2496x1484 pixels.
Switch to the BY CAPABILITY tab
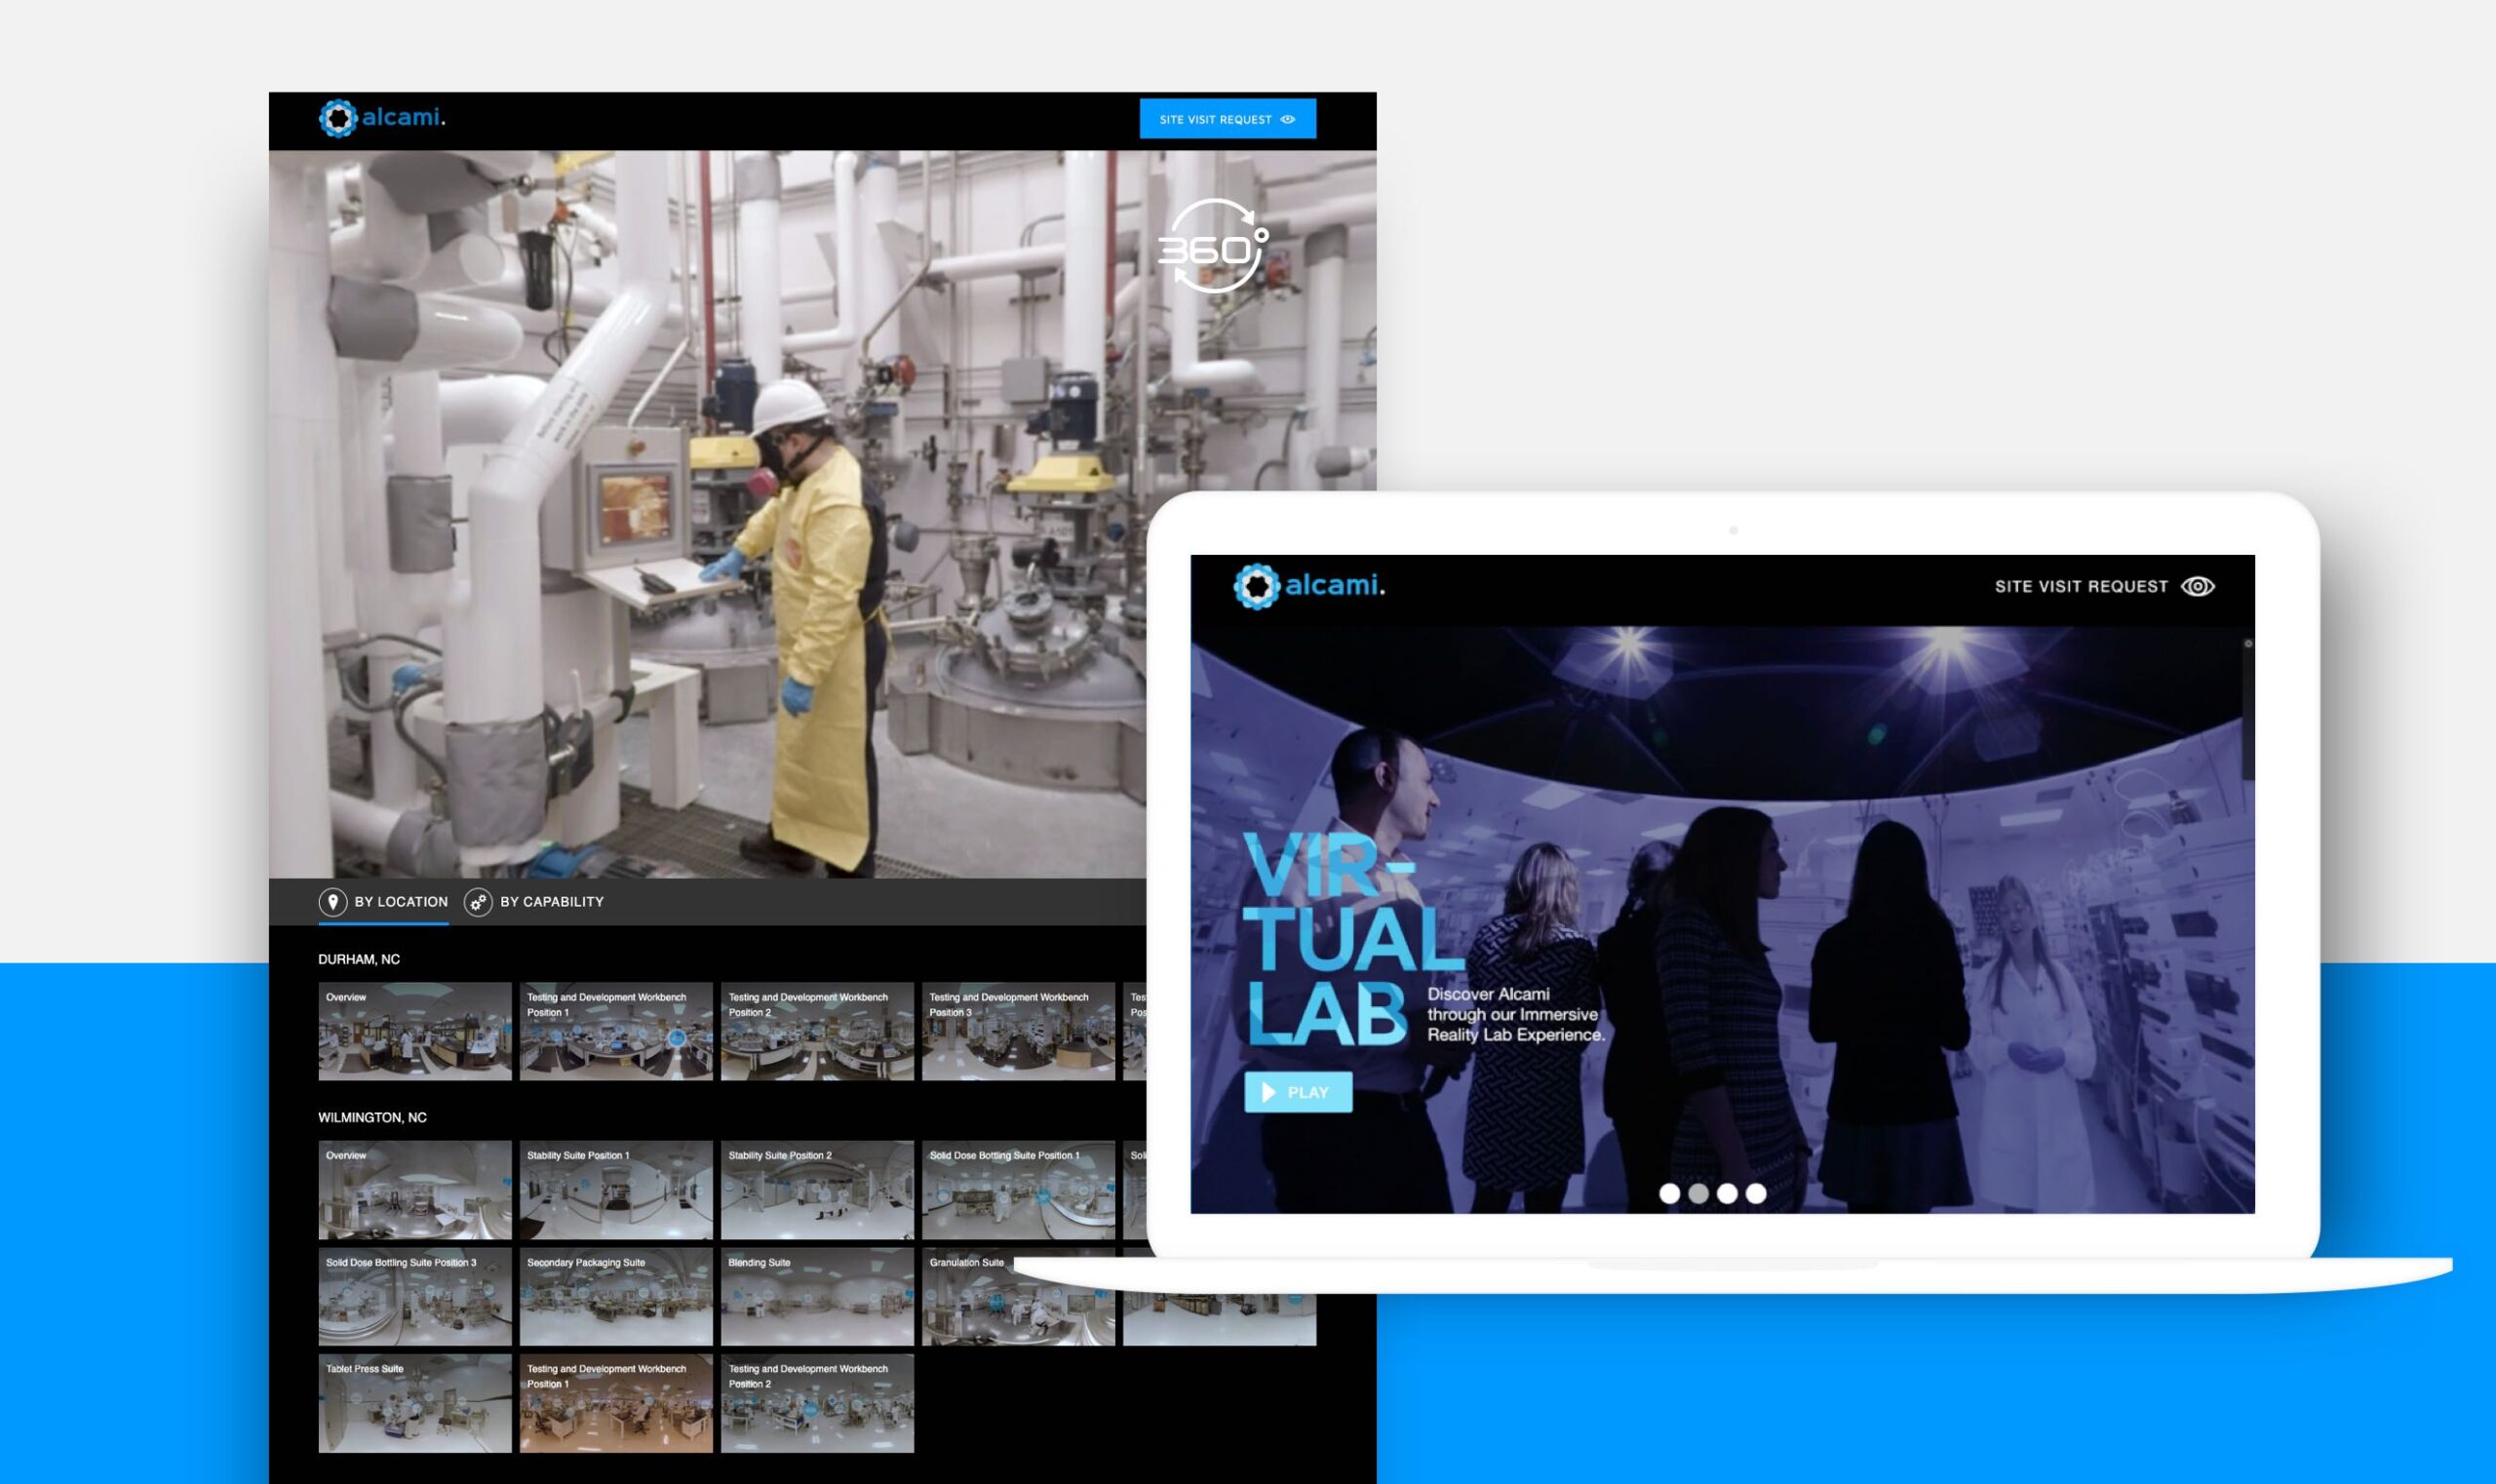click(x=551, y=901)
